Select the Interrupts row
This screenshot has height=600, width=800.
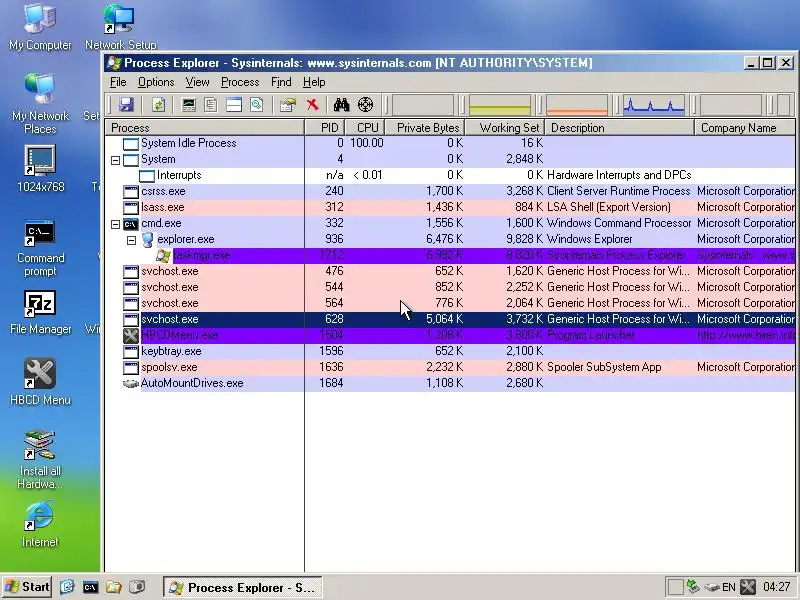(449, 175)
